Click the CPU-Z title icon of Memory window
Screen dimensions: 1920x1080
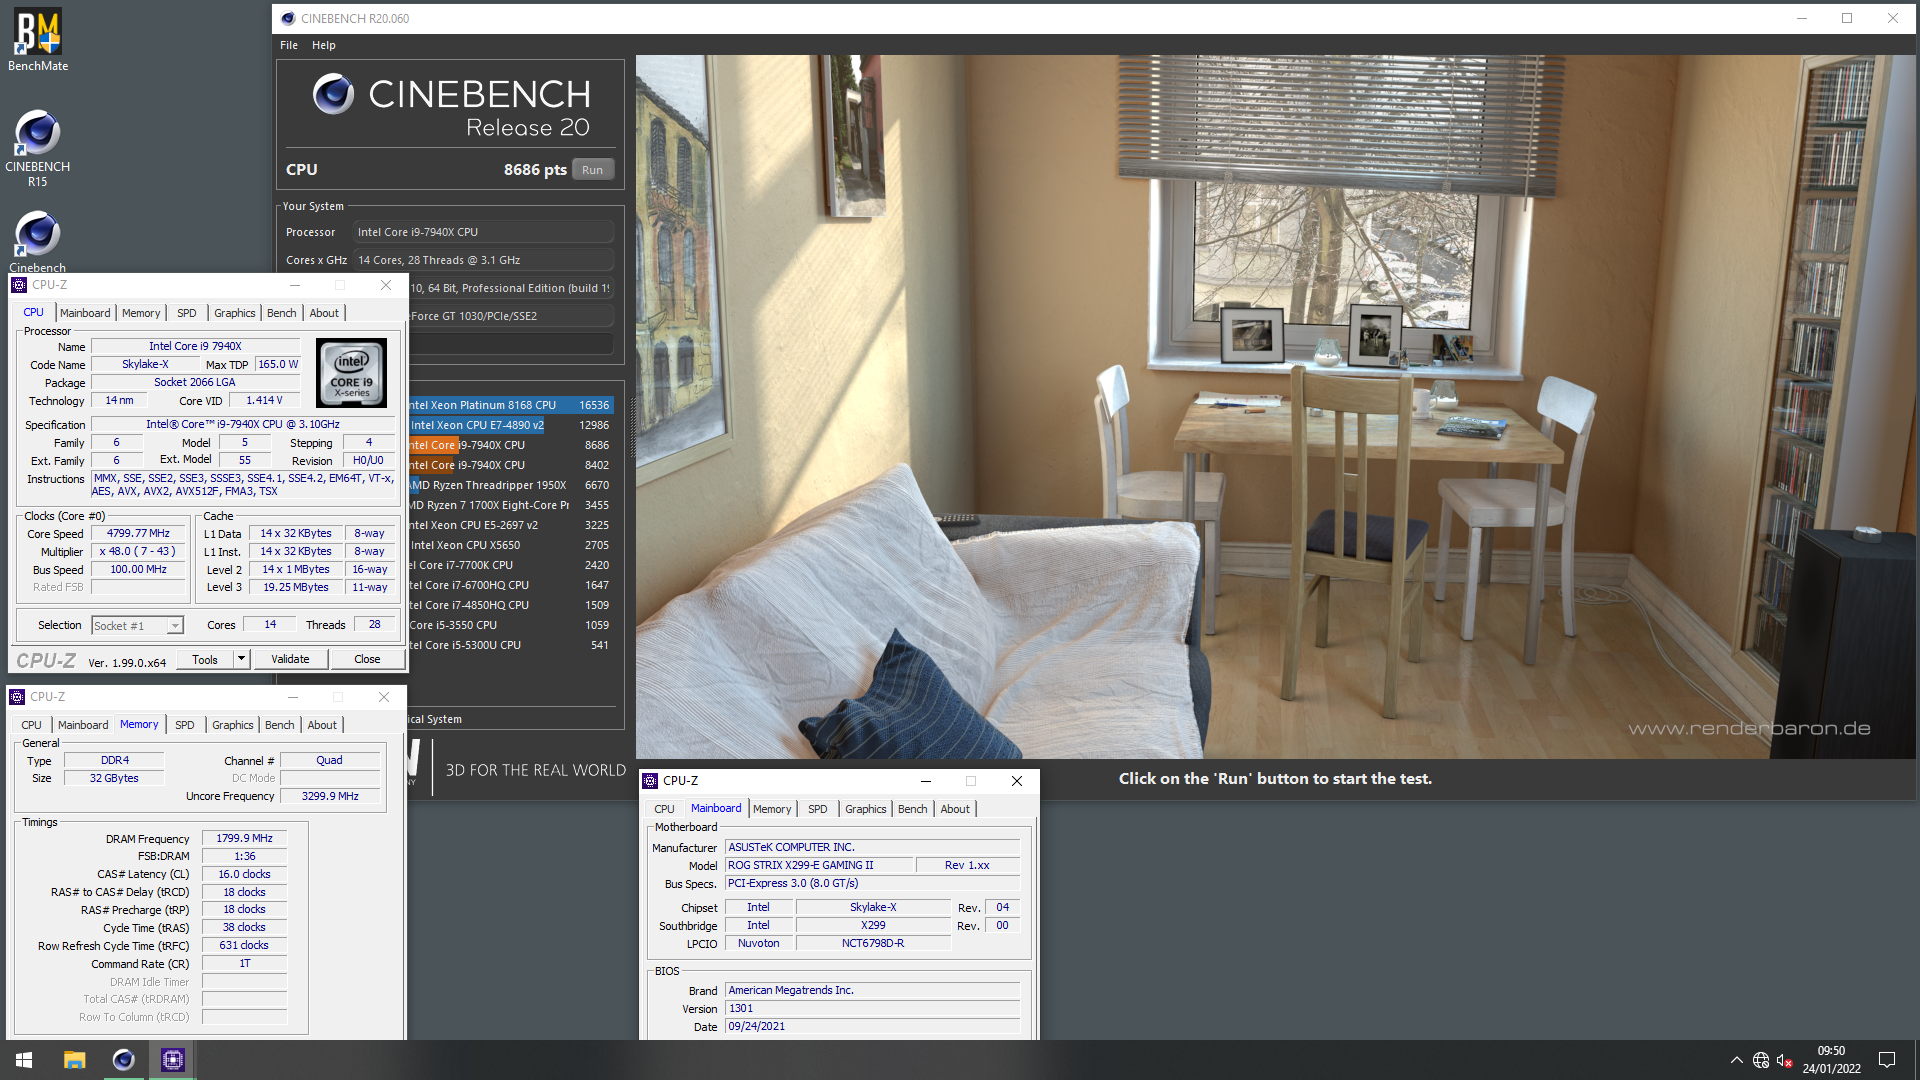pyautogui.click(x=17, y=697)
